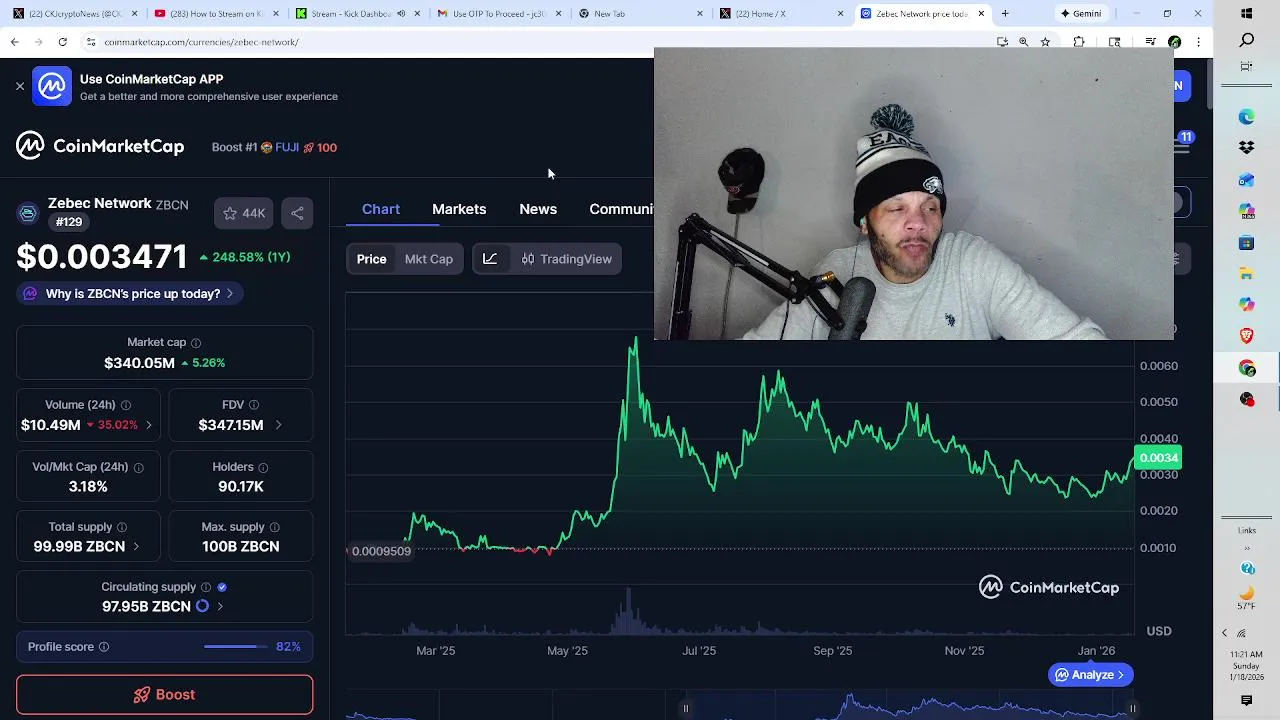
Task: Open the Boost #1 FUJI link
Action: 274,147
